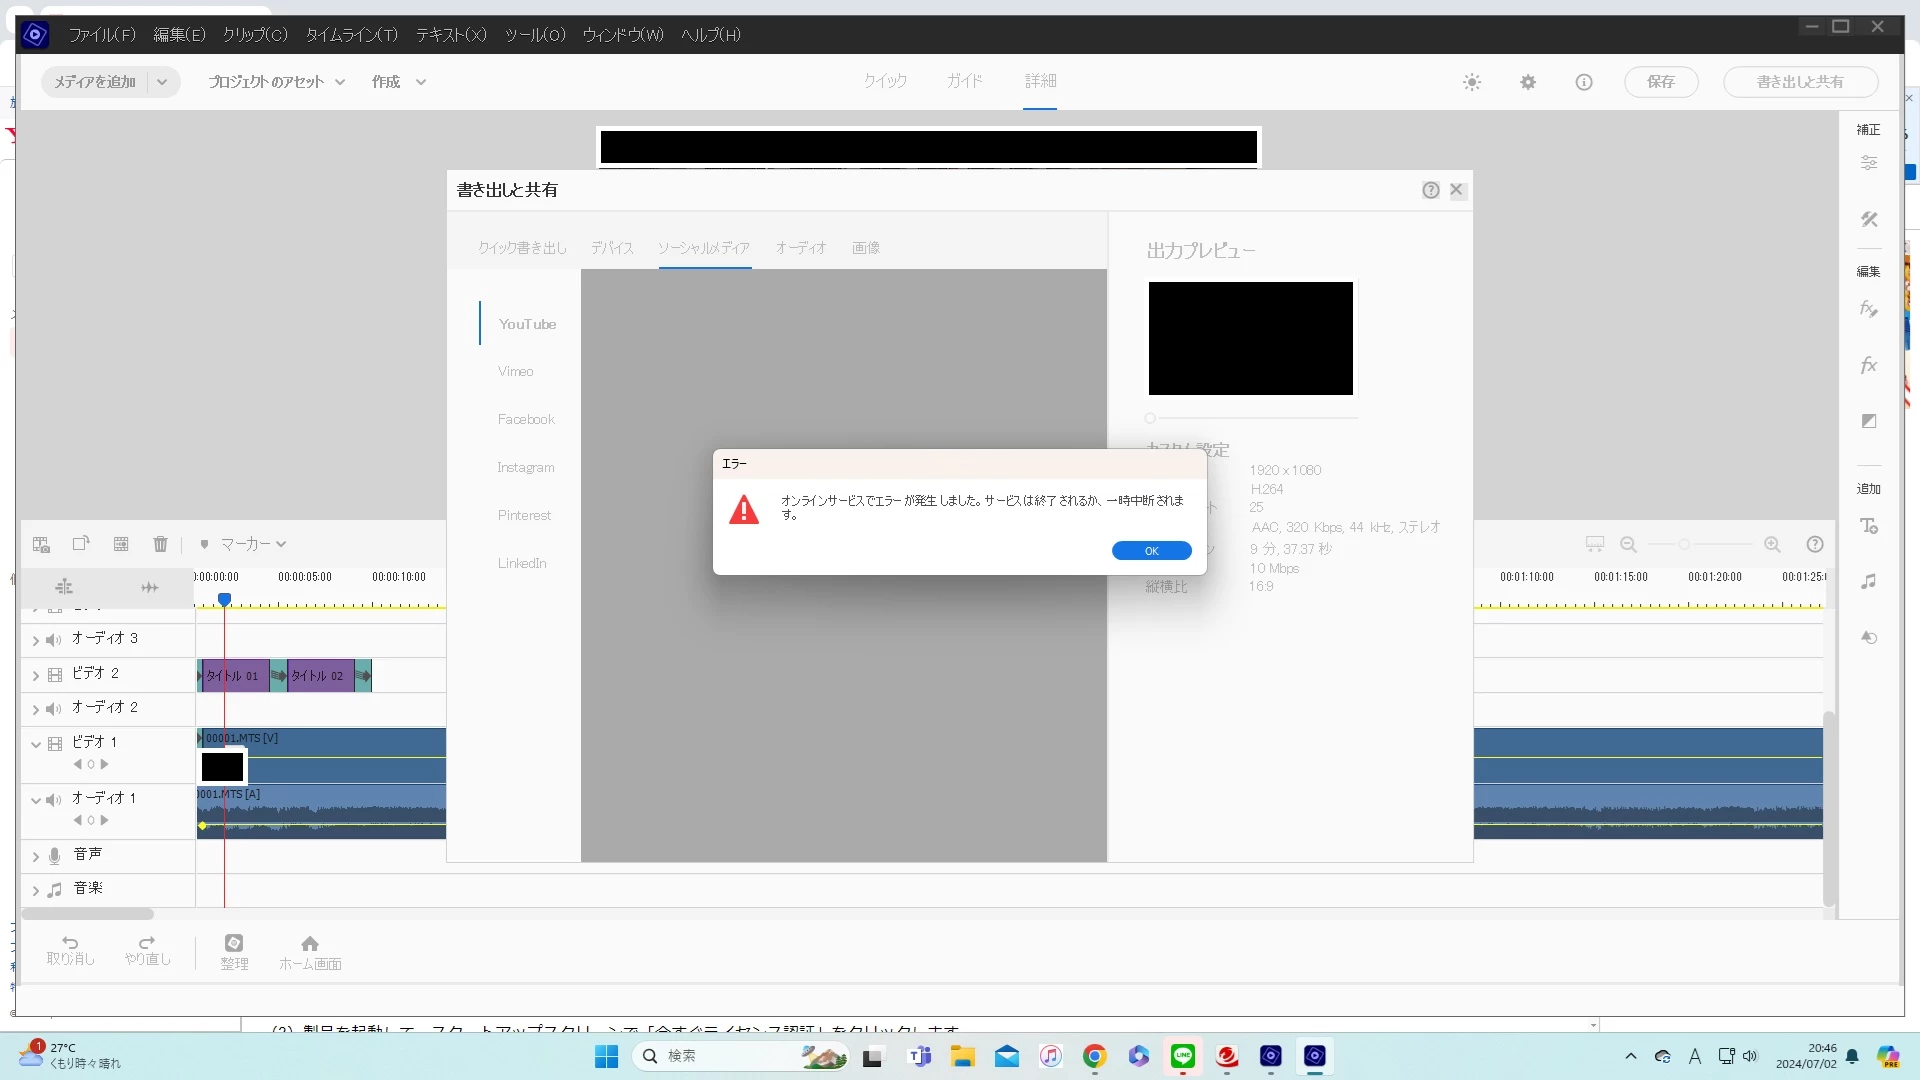This screenshot has width=1920, height=1080.
Task: Open the fx effects panel icon
Action: [x=1868, y=365]
